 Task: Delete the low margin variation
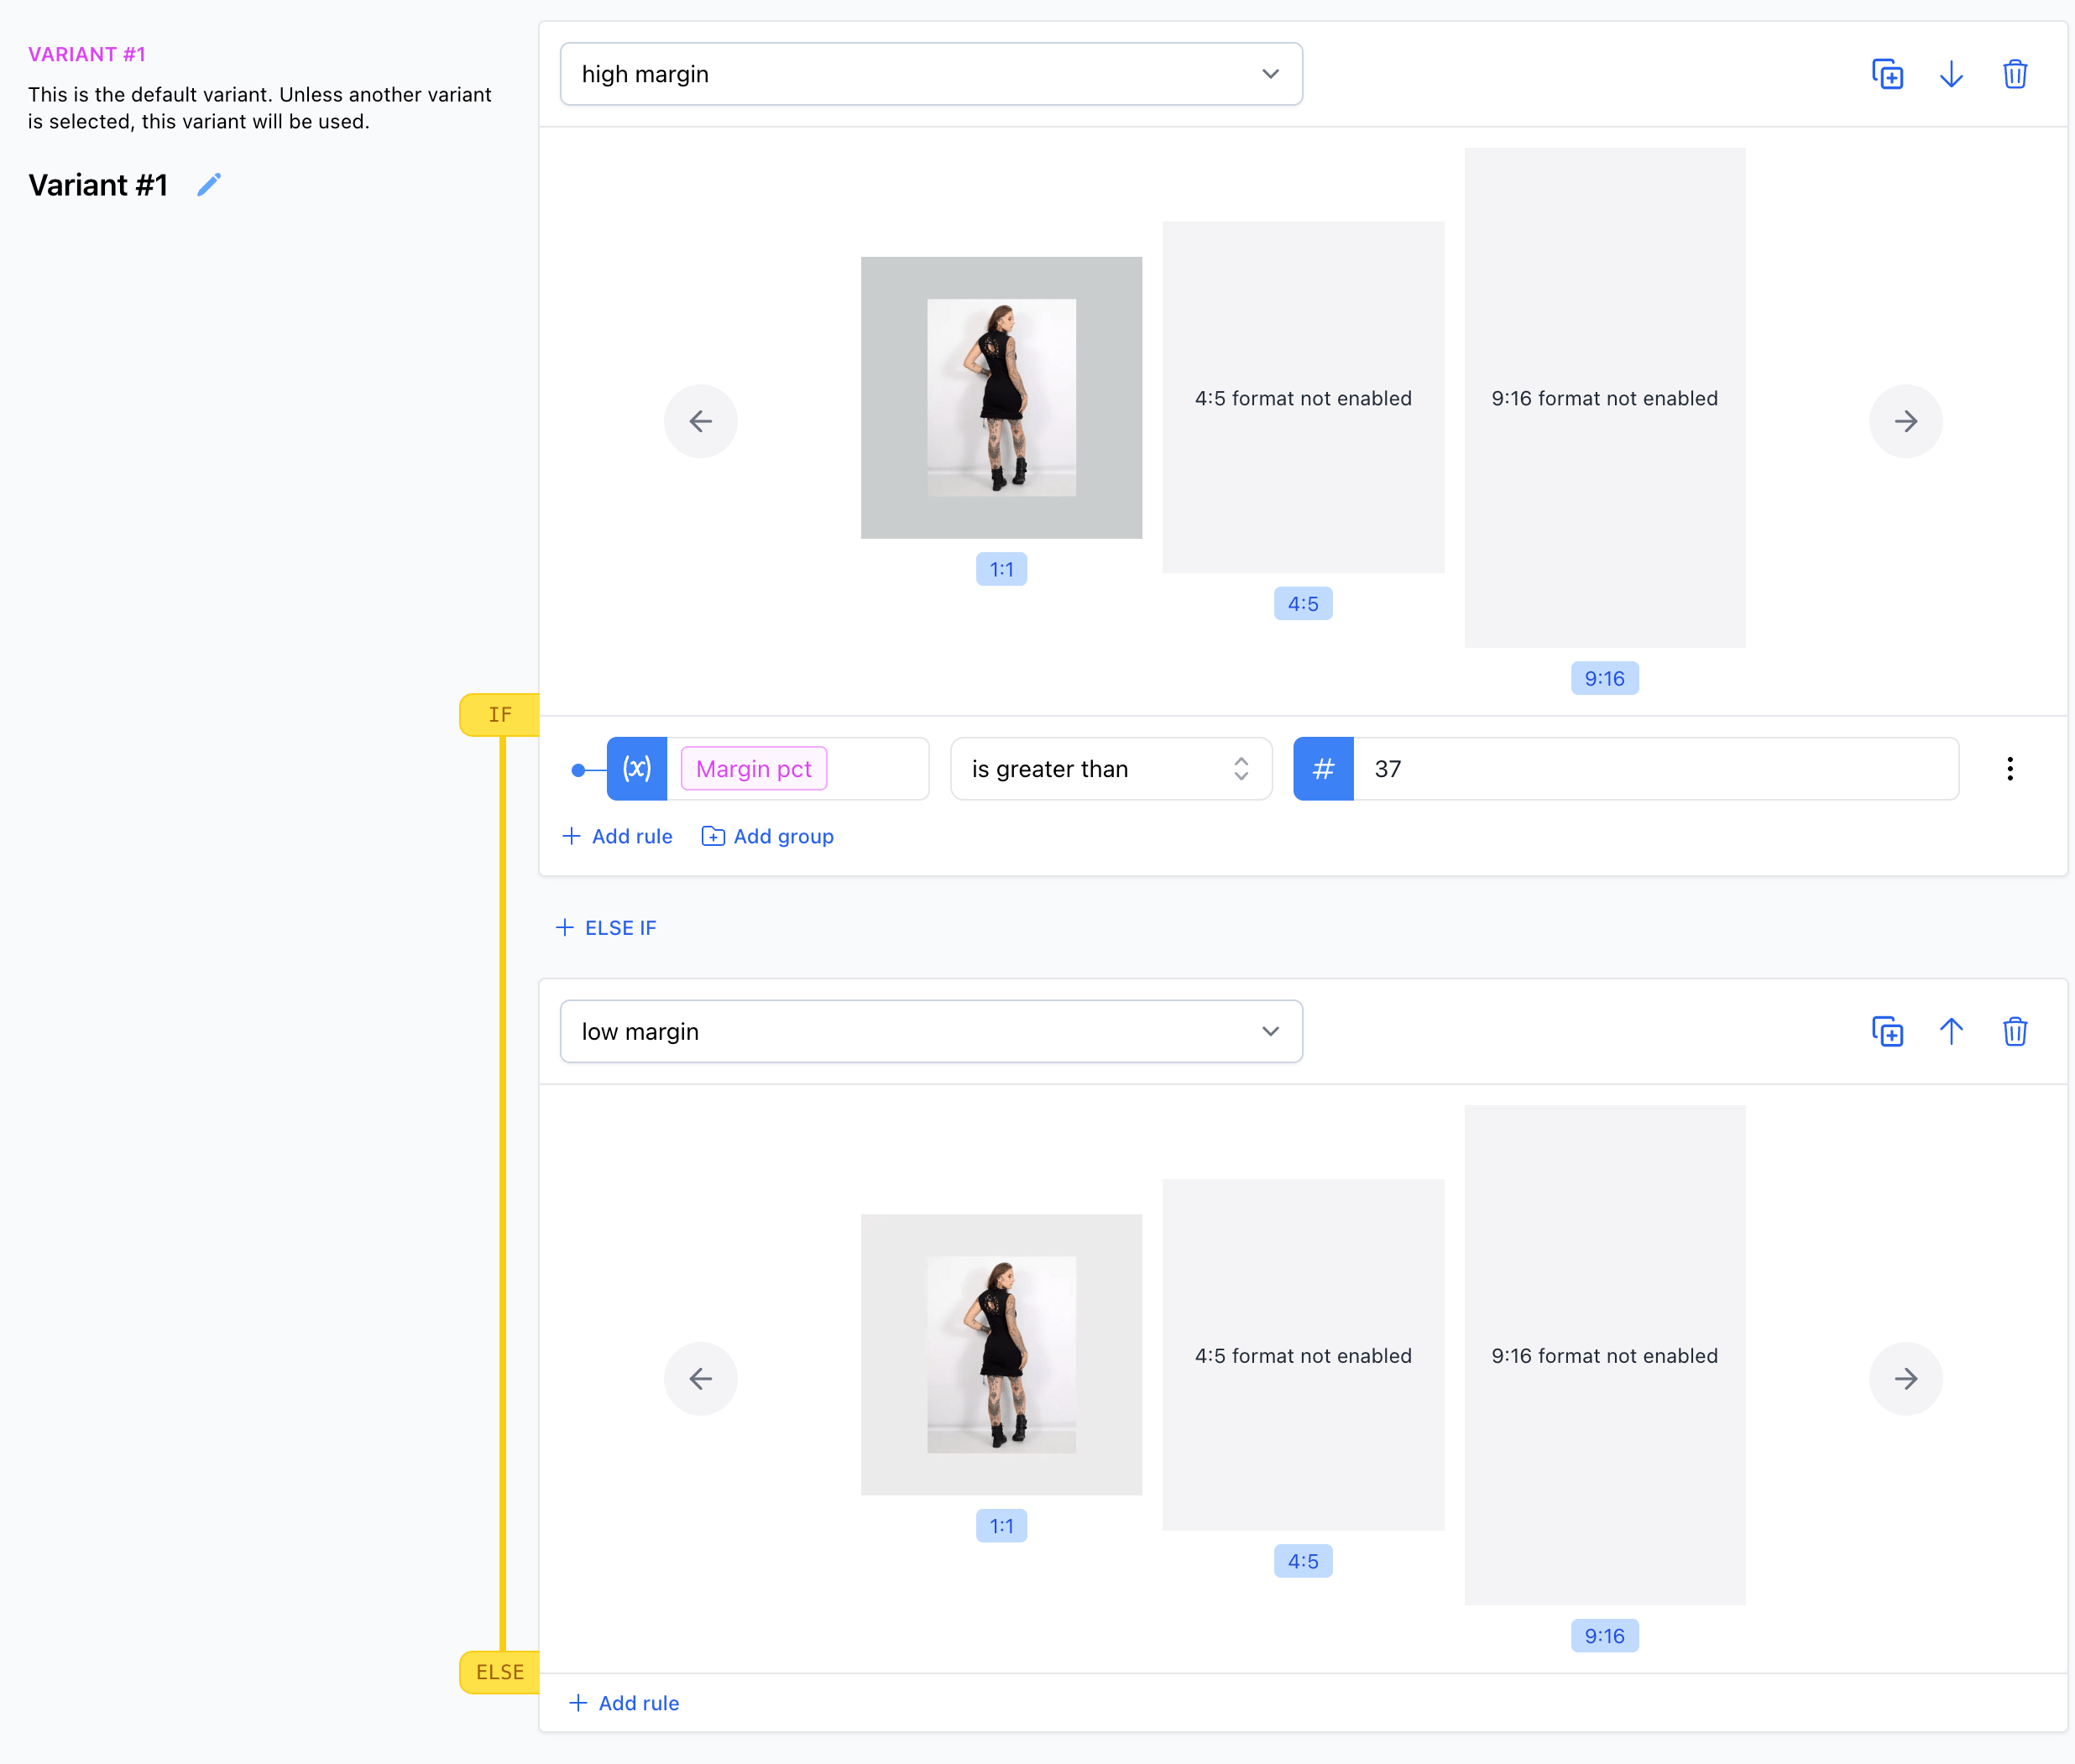pos(2014,1031)
